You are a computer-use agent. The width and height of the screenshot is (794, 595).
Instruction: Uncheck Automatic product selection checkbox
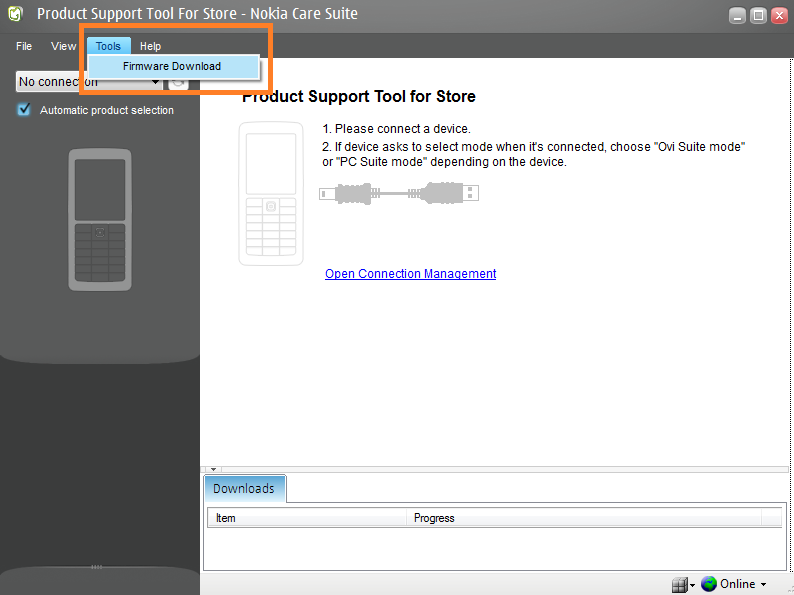[24, 110]
